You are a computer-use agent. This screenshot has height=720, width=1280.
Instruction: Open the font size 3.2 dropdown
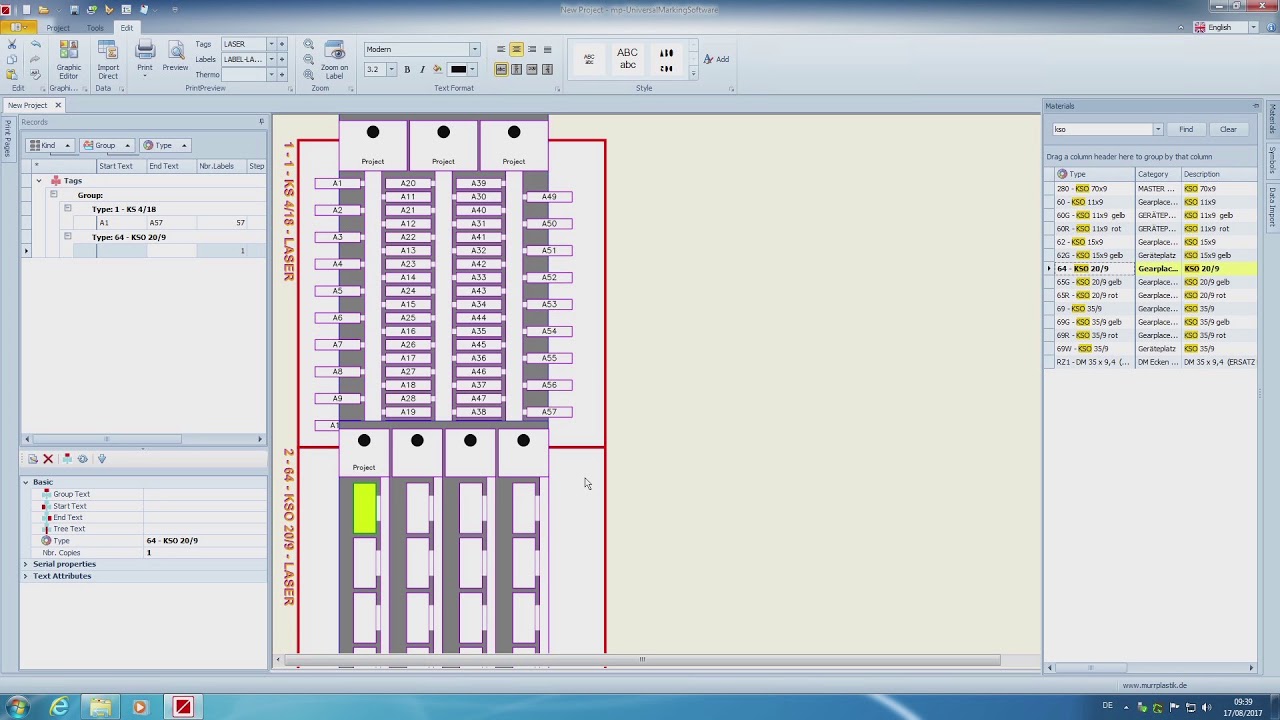point(391,69)
